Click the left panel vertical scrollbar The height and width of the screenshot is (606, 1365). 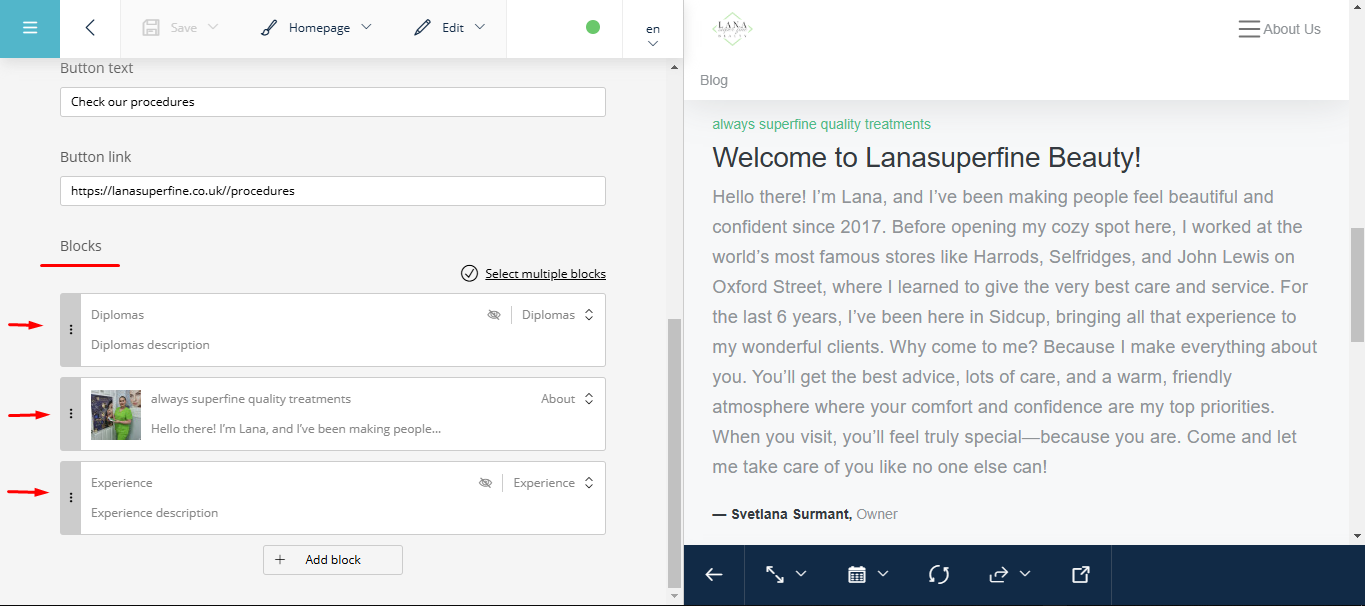(x=674, y=450)
